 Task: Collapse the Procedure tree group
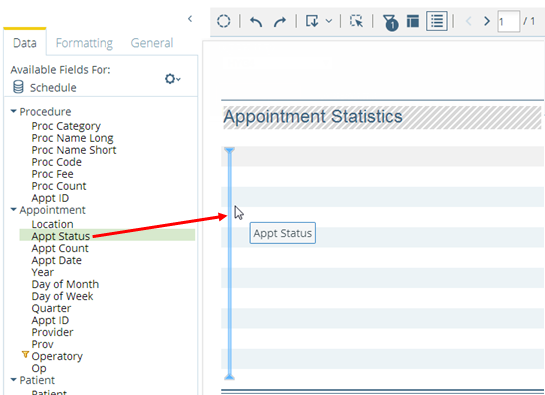point(14,111)
